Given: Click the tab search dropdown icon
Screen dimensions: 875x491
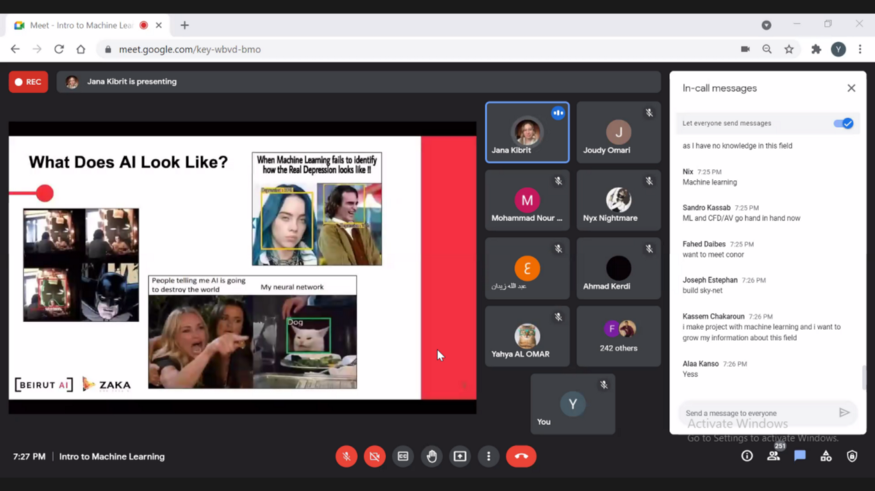Looking at the screenshot, I should [x=766, y=25].
